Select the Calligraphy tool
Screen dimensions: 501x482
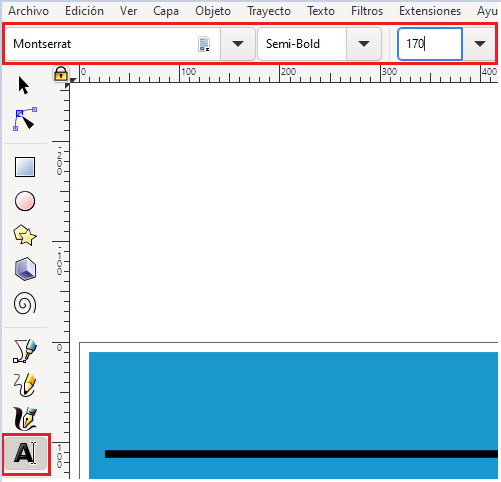(x=25, y=419)
